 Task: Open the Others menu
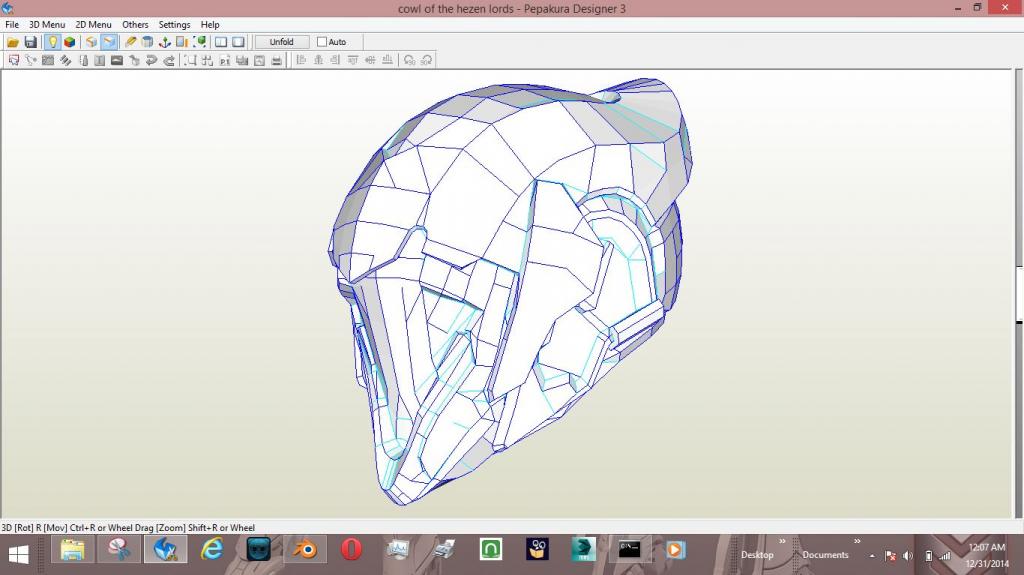point(135,24)
